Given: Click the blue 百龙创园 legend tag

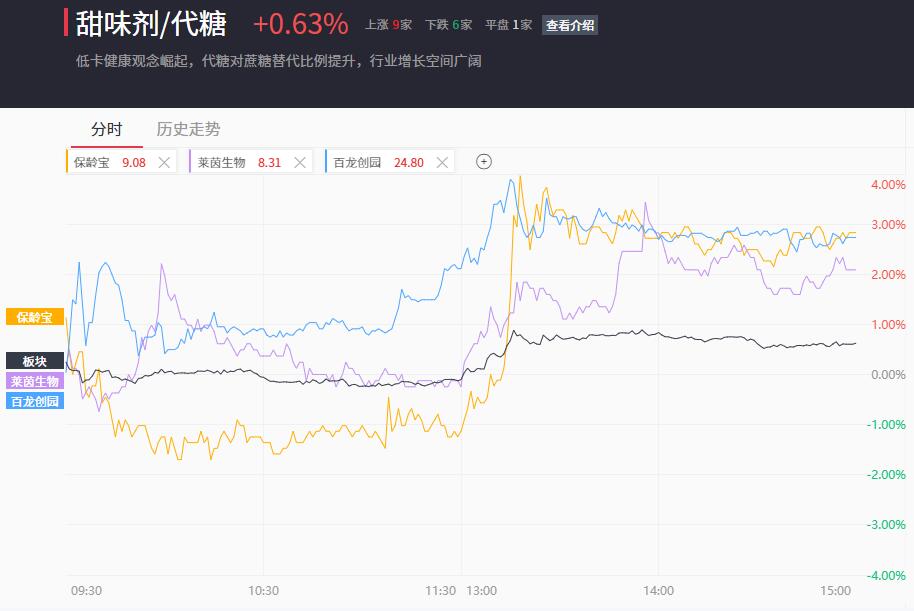Looking at the screenshot, I should [35, 401].
